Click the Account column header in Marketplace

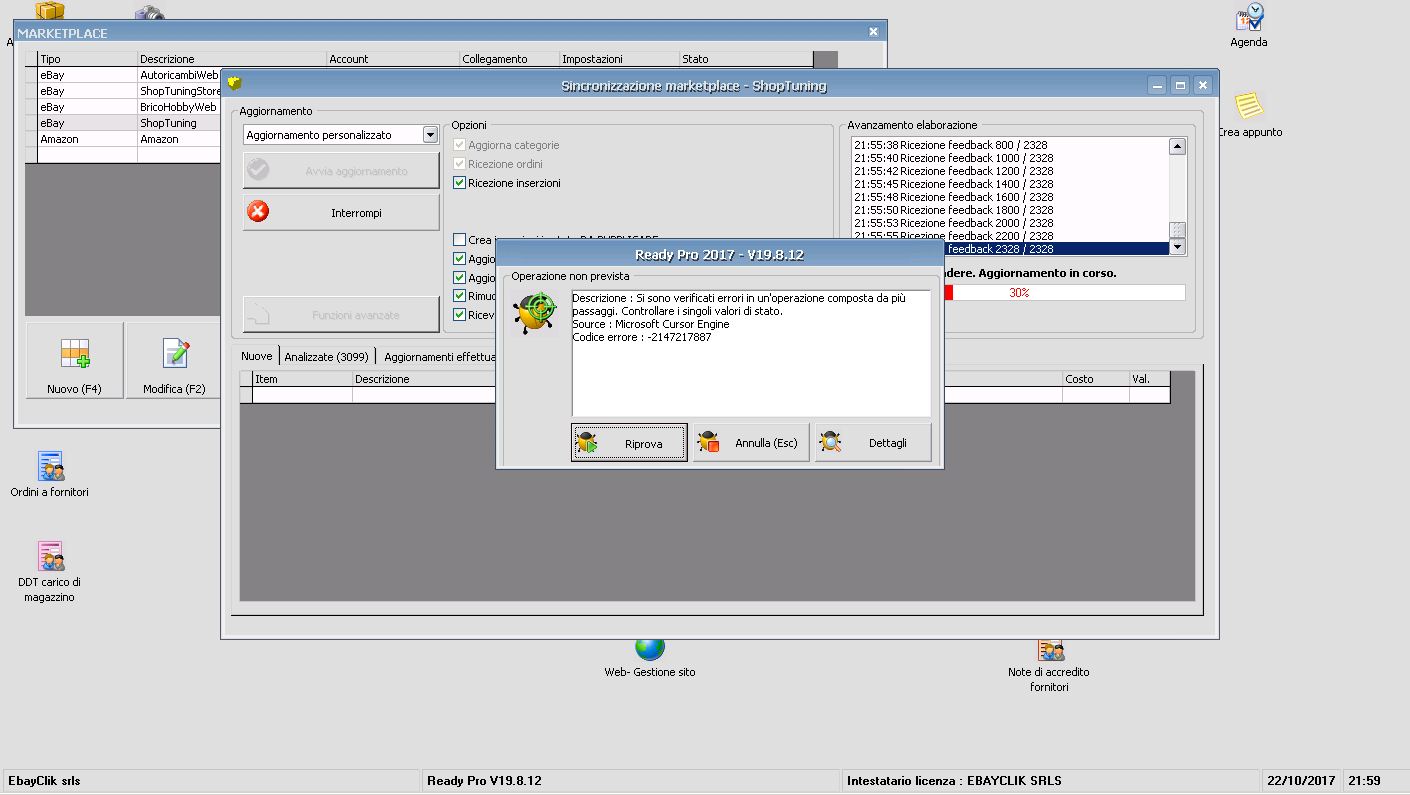point(393,59)
